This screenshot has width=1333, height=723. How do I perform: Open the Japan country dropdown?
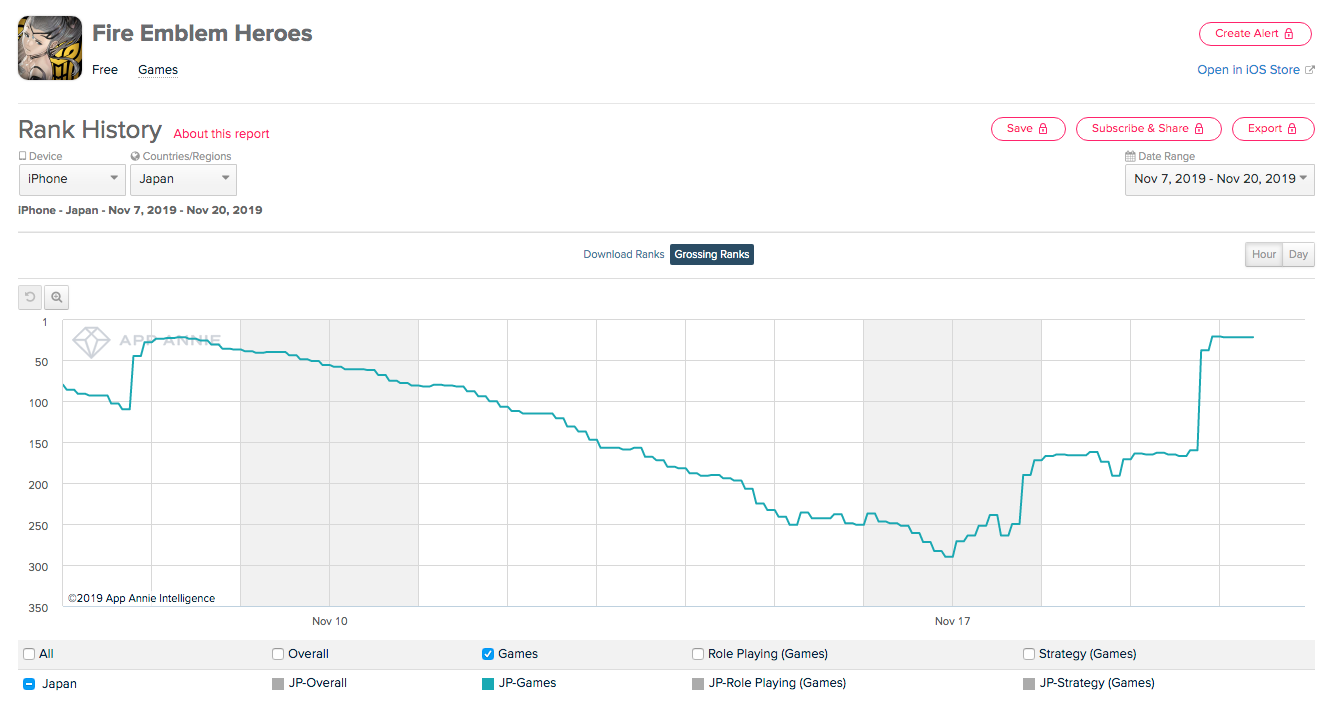(183, 179)
